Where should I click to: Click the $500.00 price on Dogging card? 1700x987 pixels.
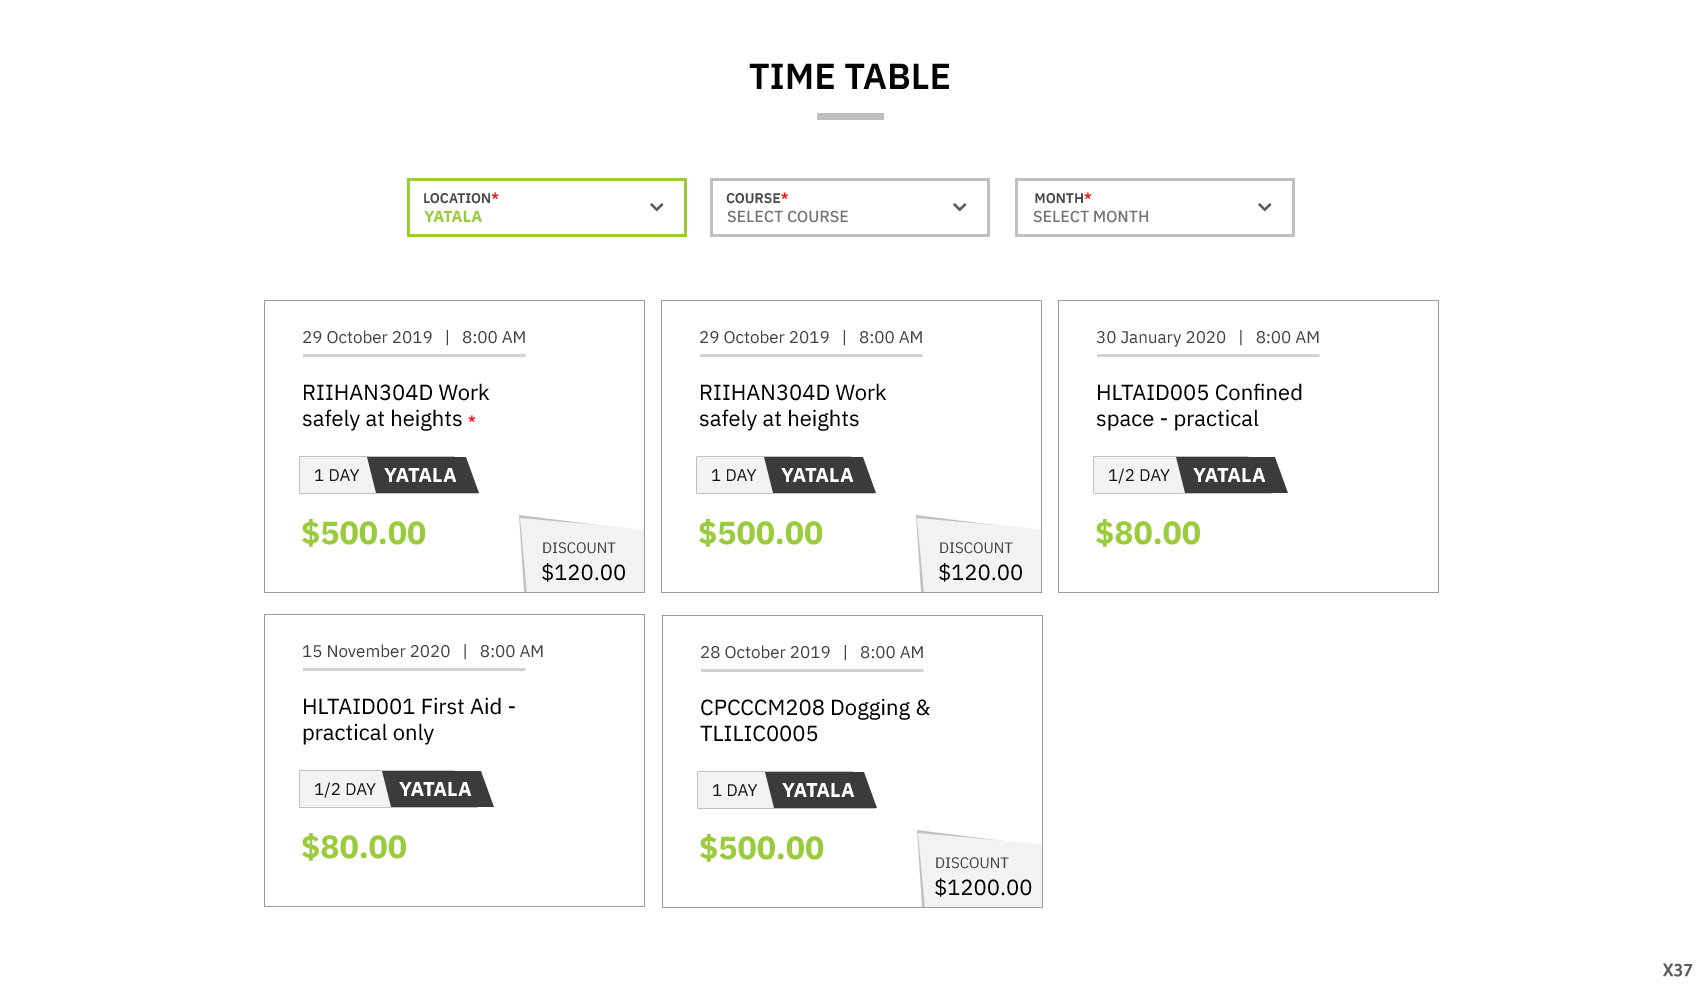tap(761, 849)
